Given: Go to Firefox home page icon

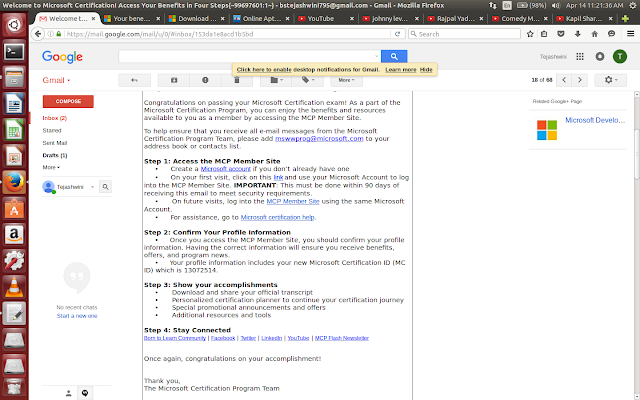Looking at the screenshot, I should tap(594, 34).
